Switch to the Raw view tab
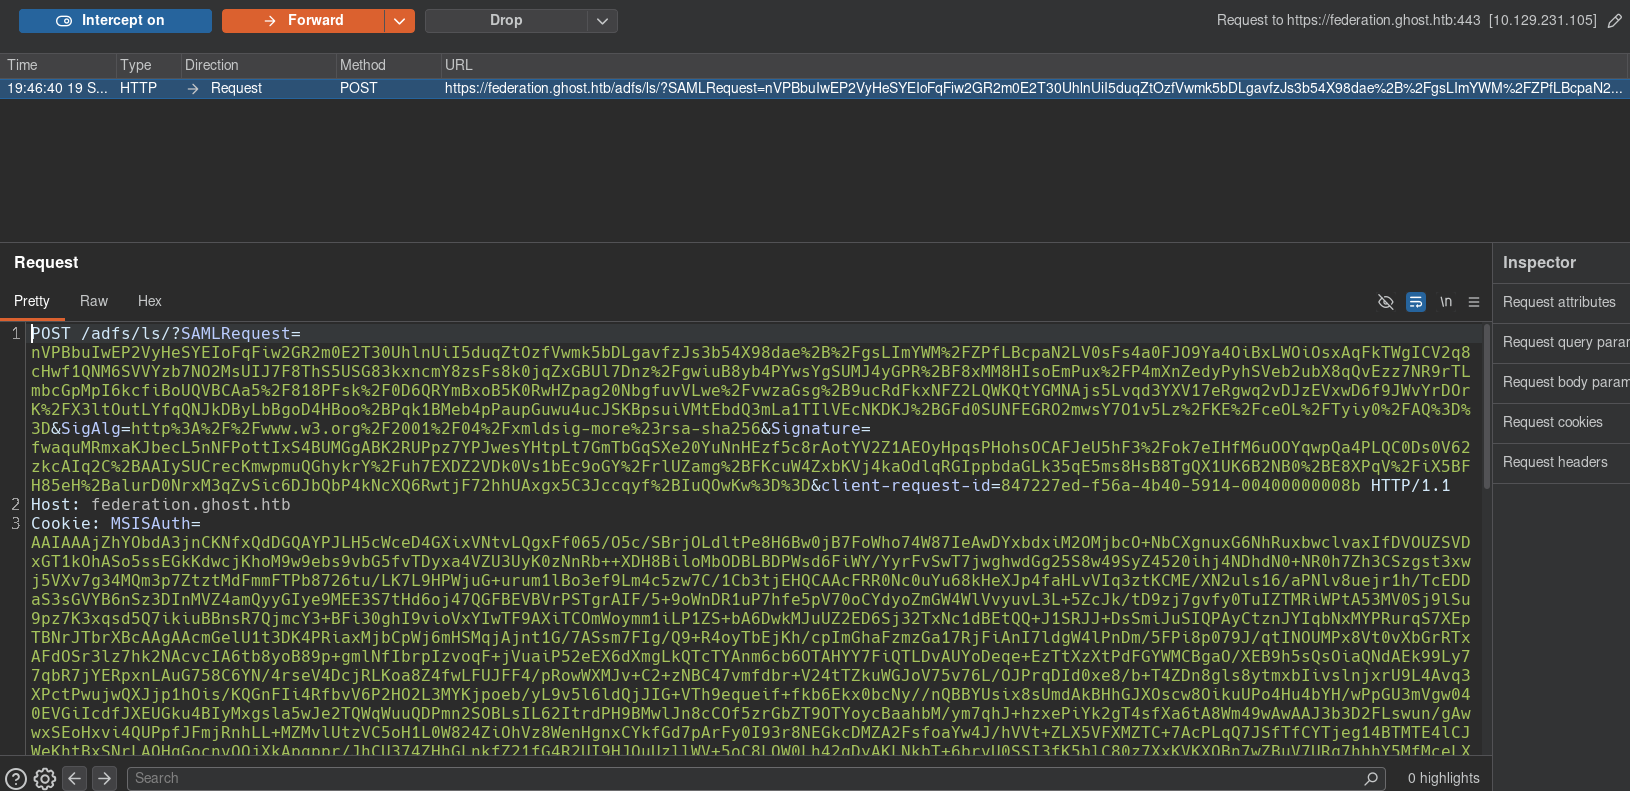Screen dimensions: 1630x791 click(x=94, y=301)
